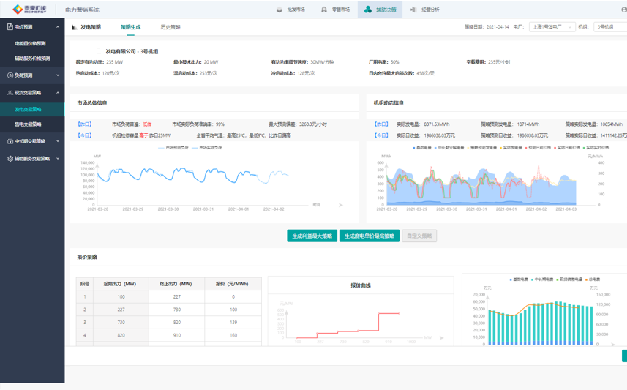
Task: Click the table cell showing 730
Action: tap(121, 322)
